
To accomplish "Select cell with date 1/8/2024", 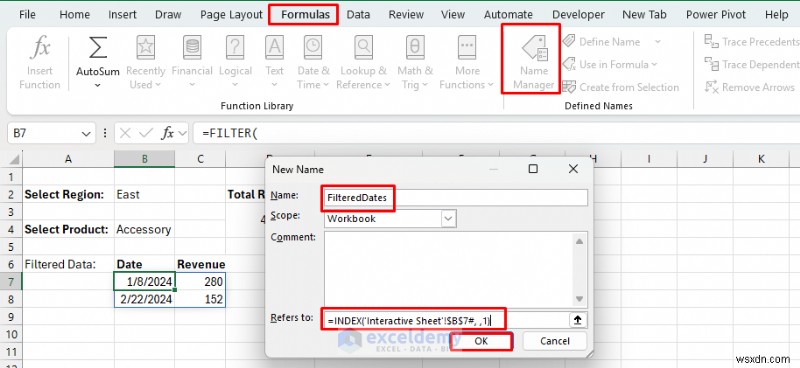I will point(144,281).
